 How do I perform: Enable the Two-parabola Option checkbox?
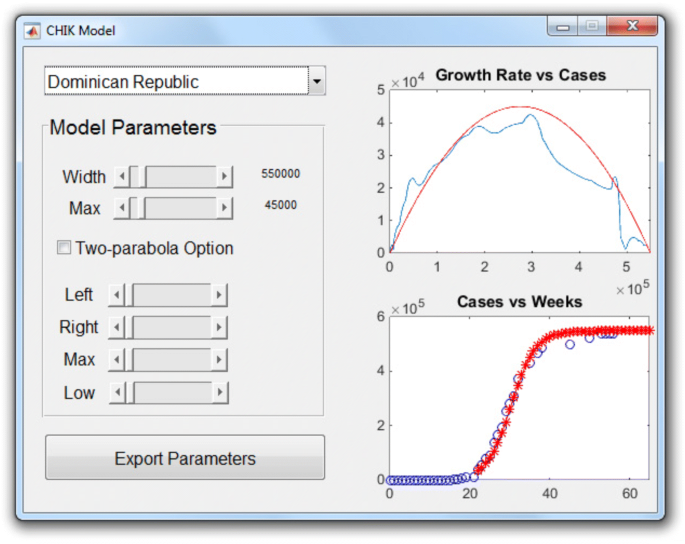[x=64, y=247]
